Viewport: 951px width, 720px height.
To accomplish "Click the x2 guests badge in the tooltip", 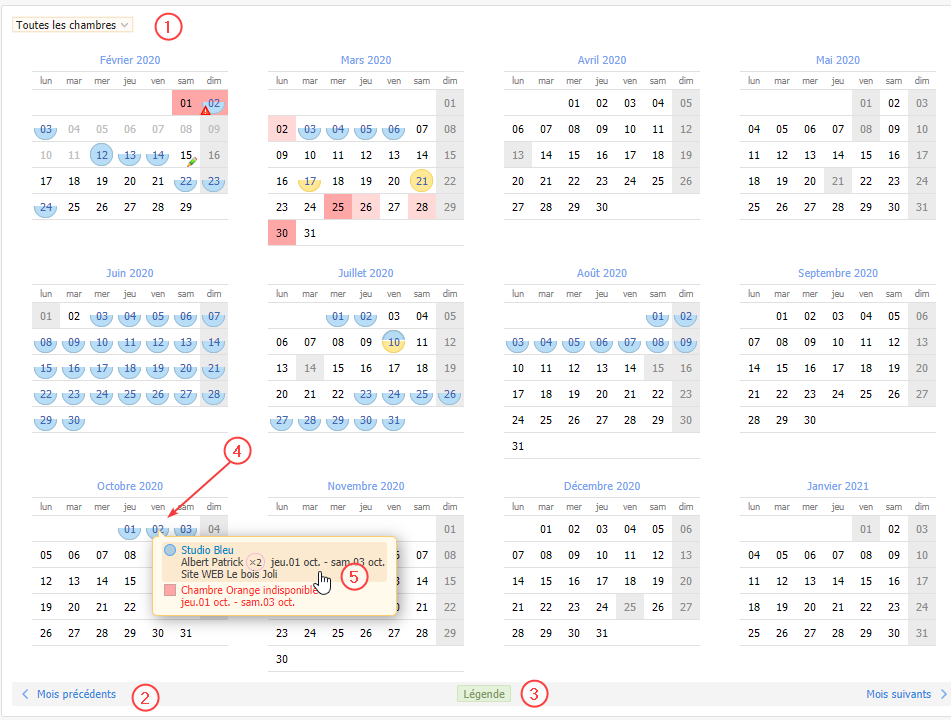I will pos(256,562).
